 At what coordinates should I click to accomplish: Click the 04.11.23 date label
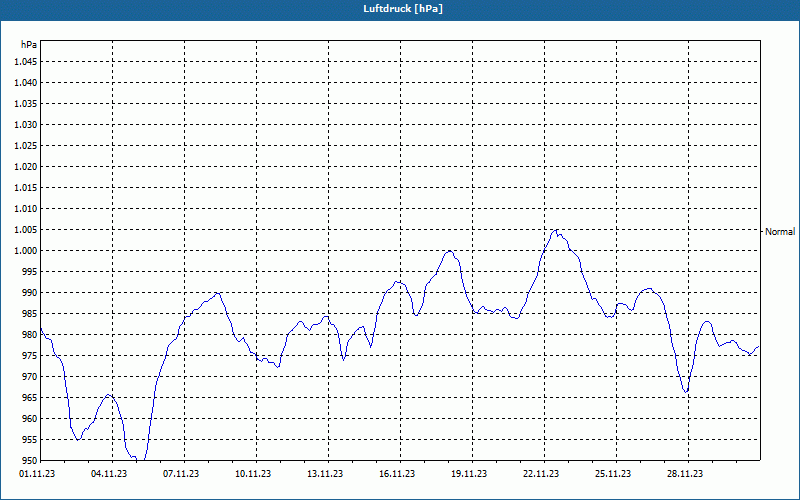click(x=109, y=474)
